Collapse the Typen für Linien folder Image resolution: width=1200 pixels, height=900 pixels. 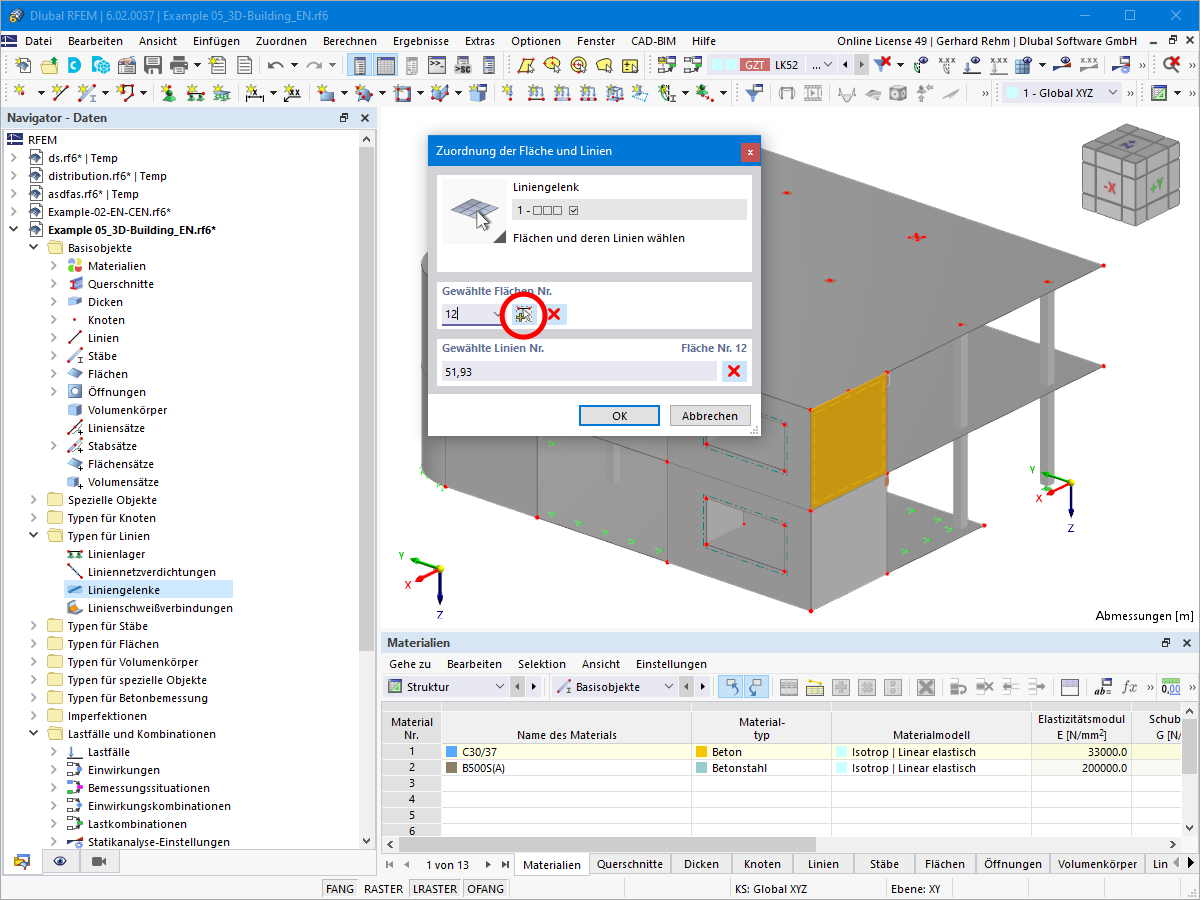tap(34, 536)
